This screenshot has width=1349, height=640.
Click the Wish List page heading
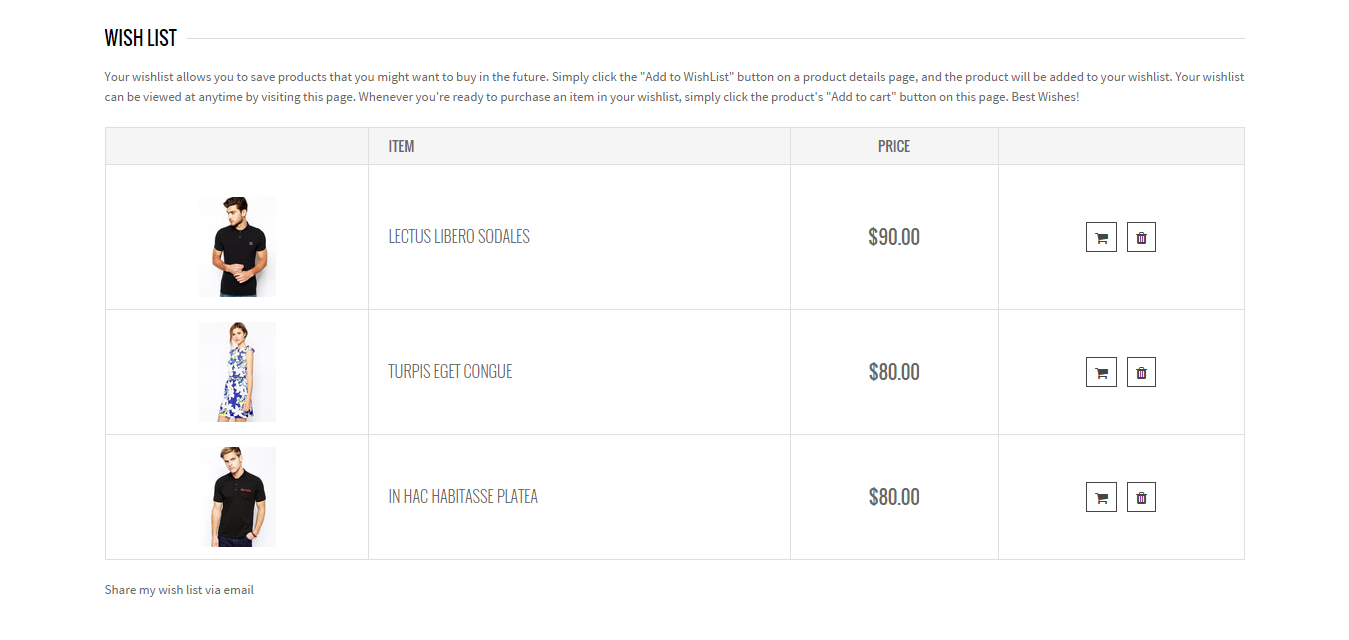point(141,38)
